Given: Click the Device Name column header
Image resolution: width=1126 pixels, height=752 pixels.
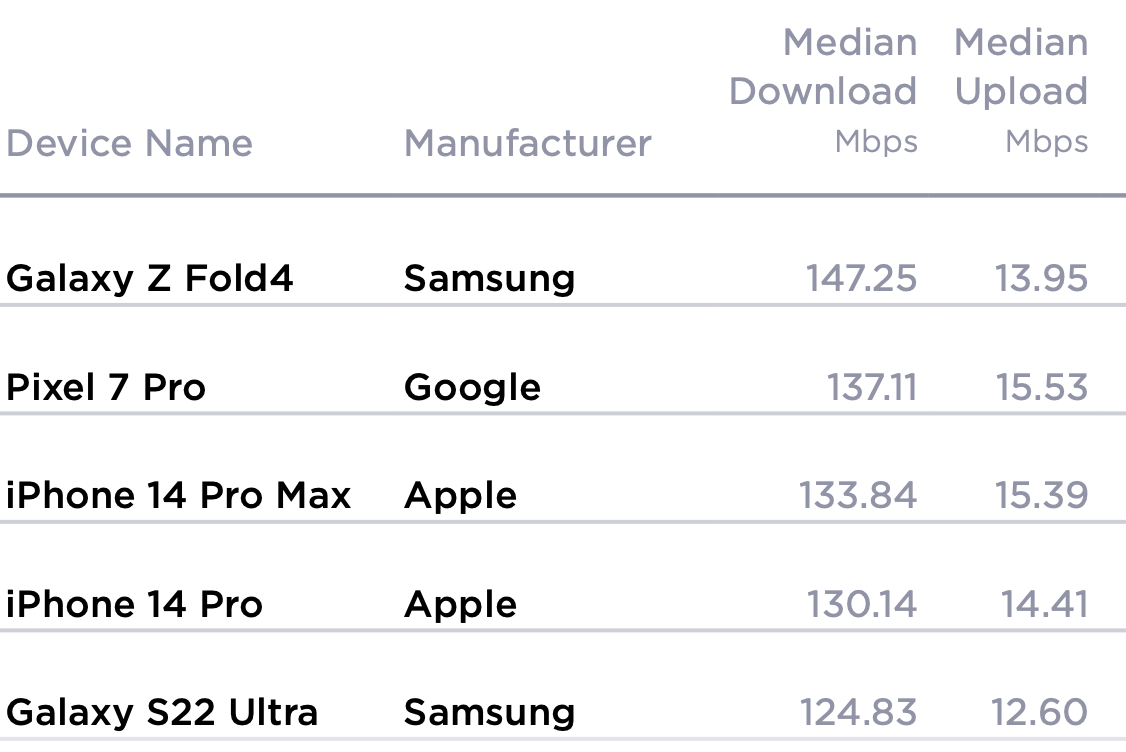Looking at the screenshot, I should 129,143.
